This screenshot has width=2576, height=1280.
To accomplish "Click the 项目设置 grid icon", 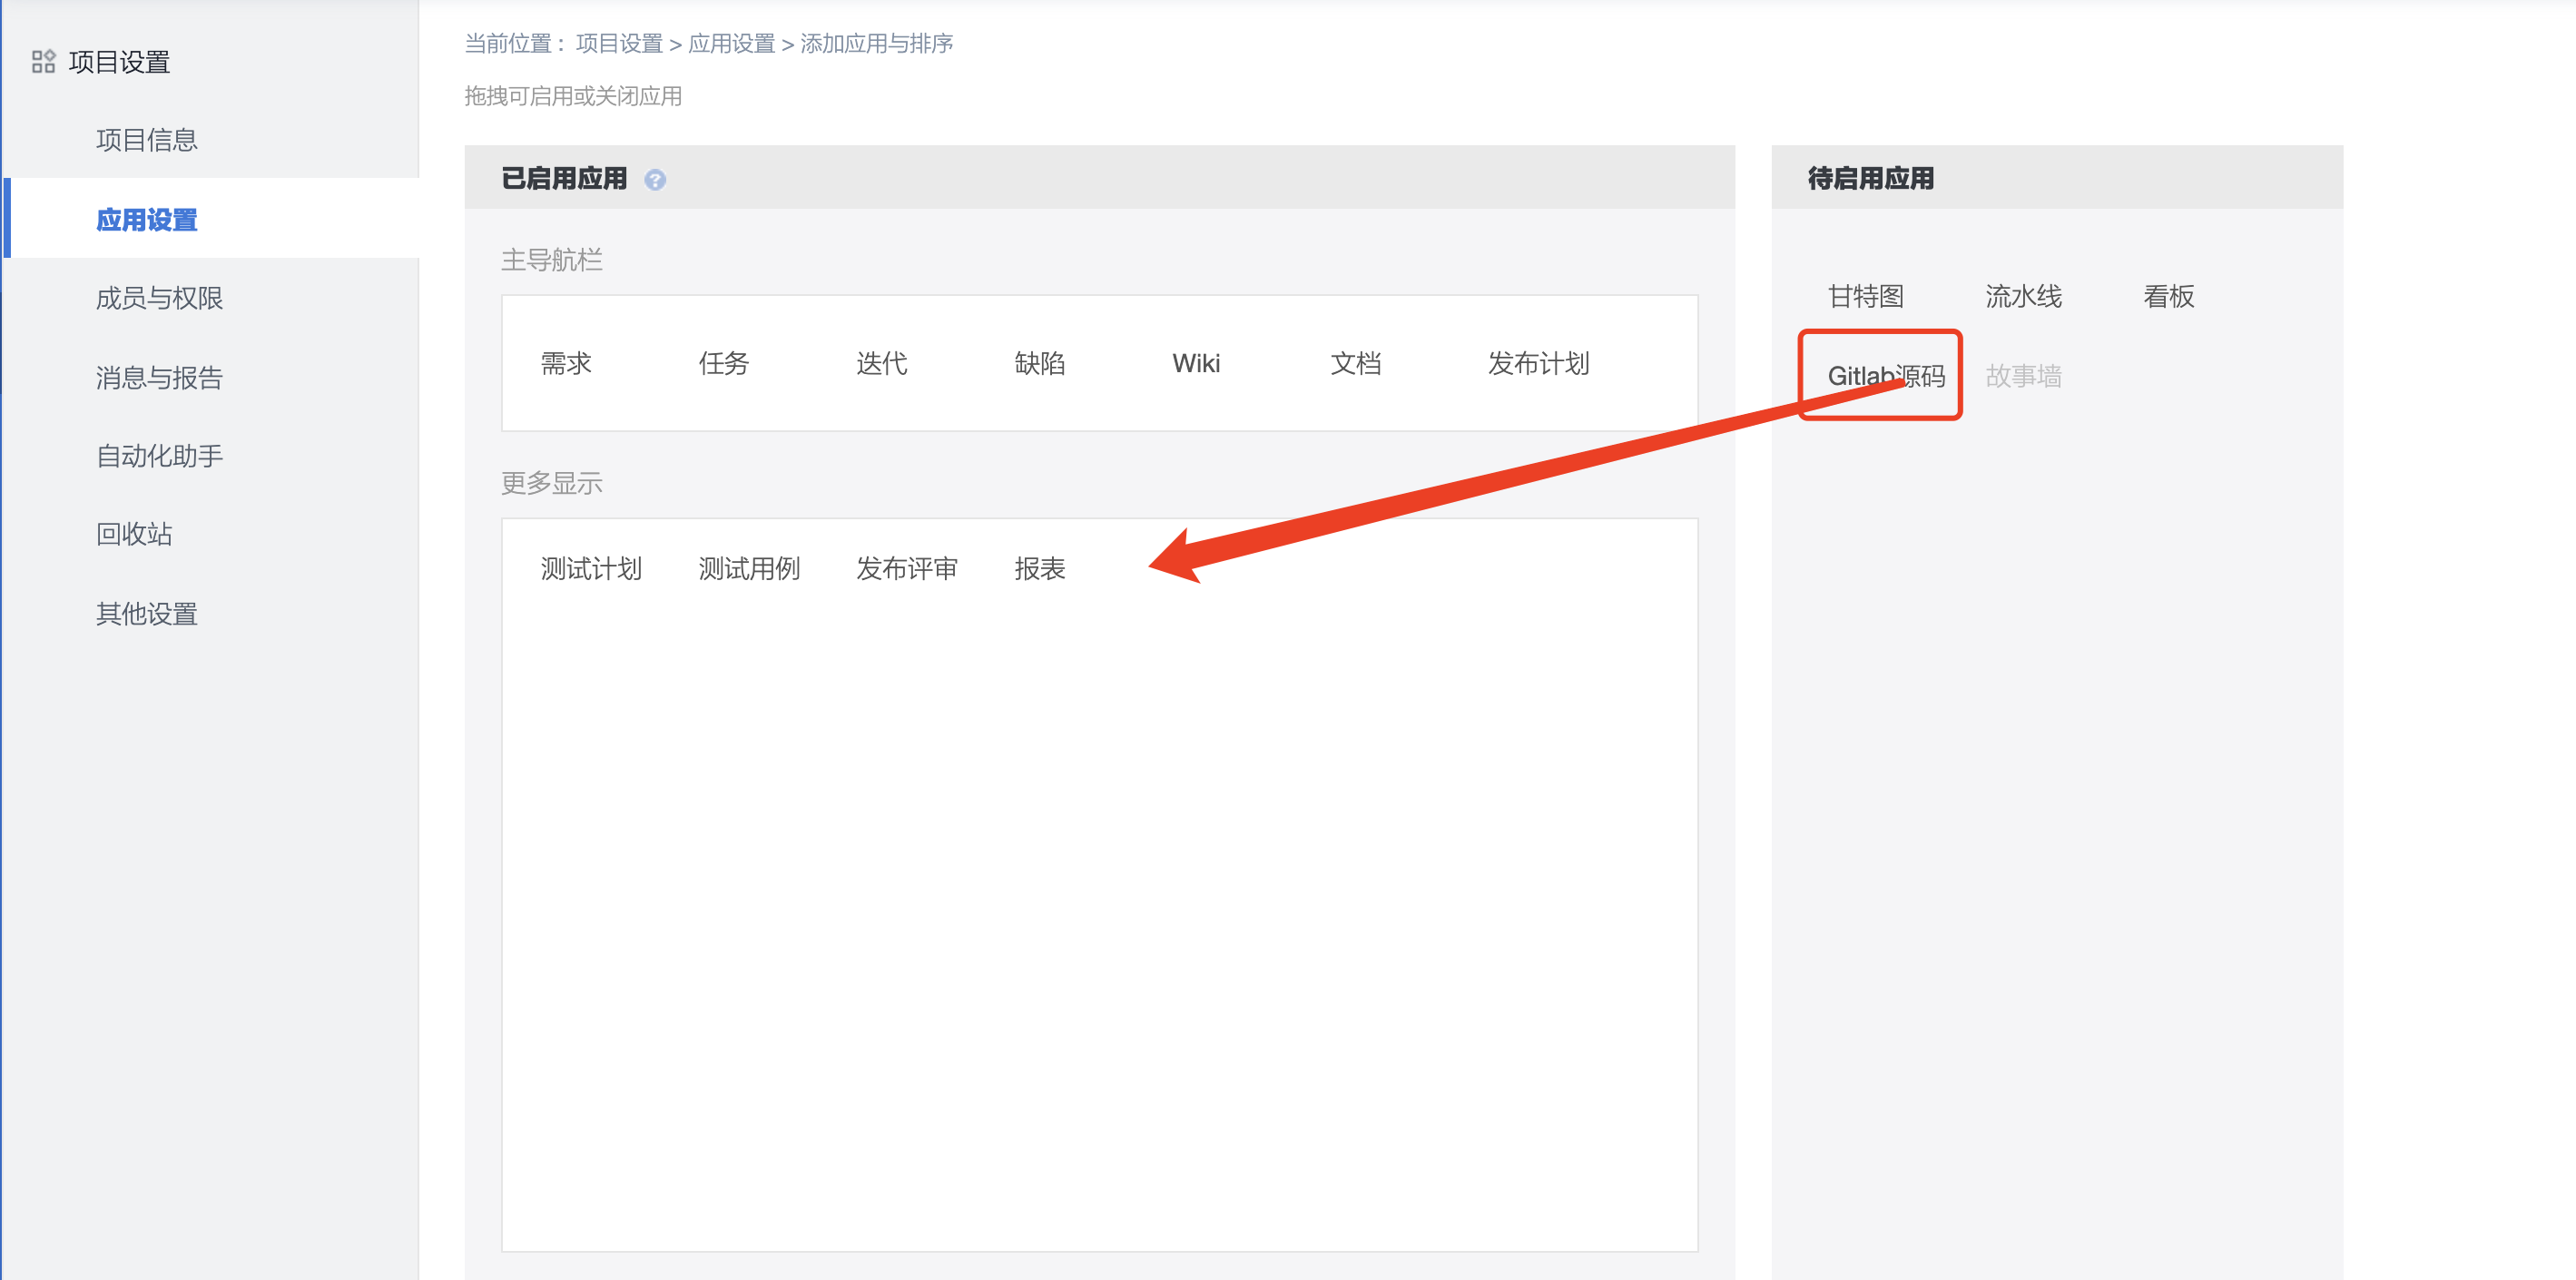I will [x=43, y=60].
